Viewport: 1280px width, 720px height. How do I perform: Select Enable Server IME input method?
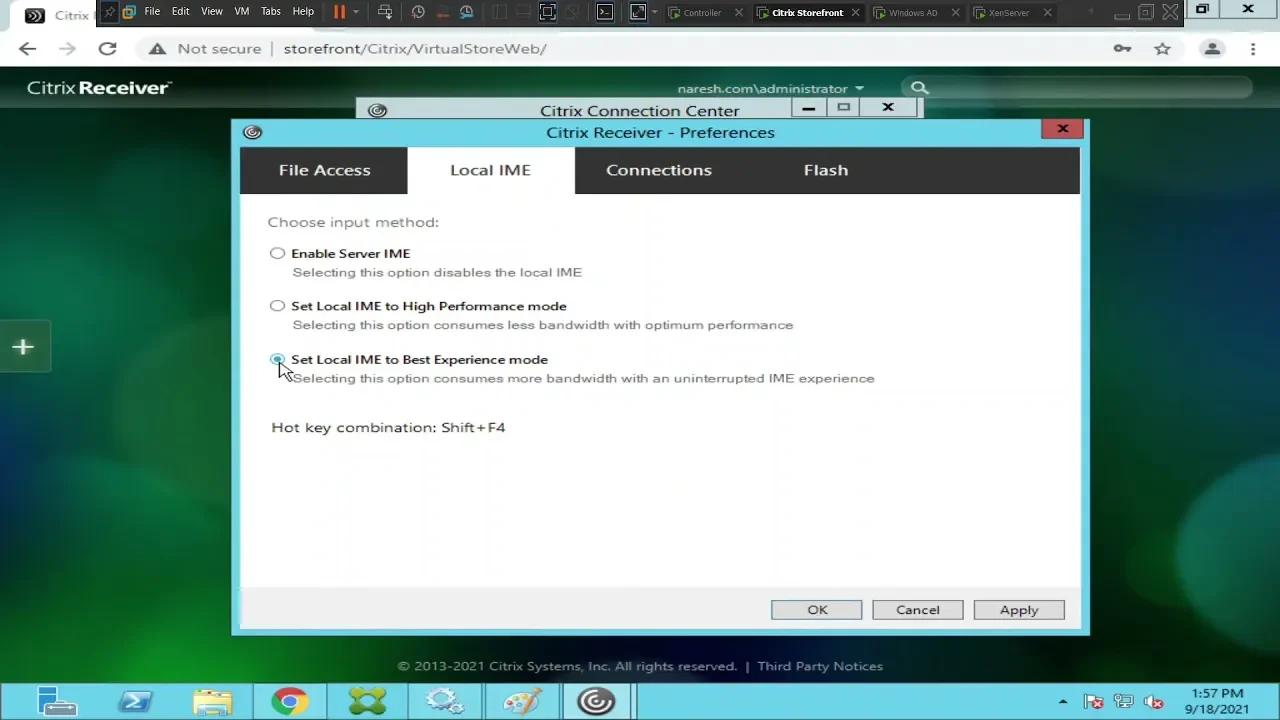point(277,253)
